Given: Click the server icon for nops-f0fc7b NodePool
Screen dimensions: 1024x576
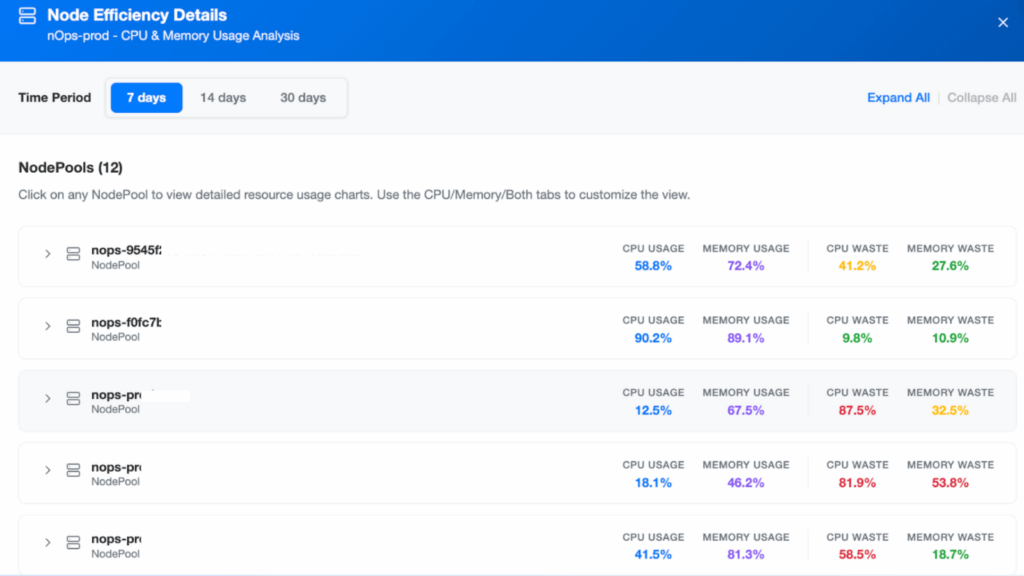Looking at the screenshot, I should [73, 326].
